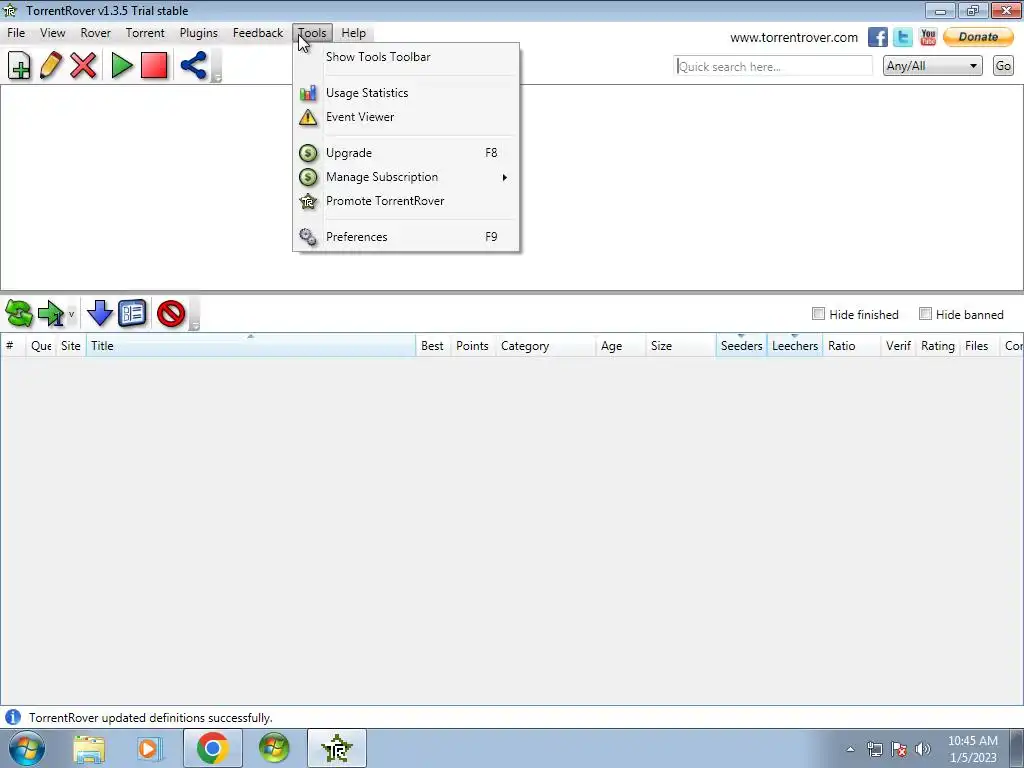1024x768 pixels.
Task: Choose Upgrade in the Tools menu
Action: [406, 153]
